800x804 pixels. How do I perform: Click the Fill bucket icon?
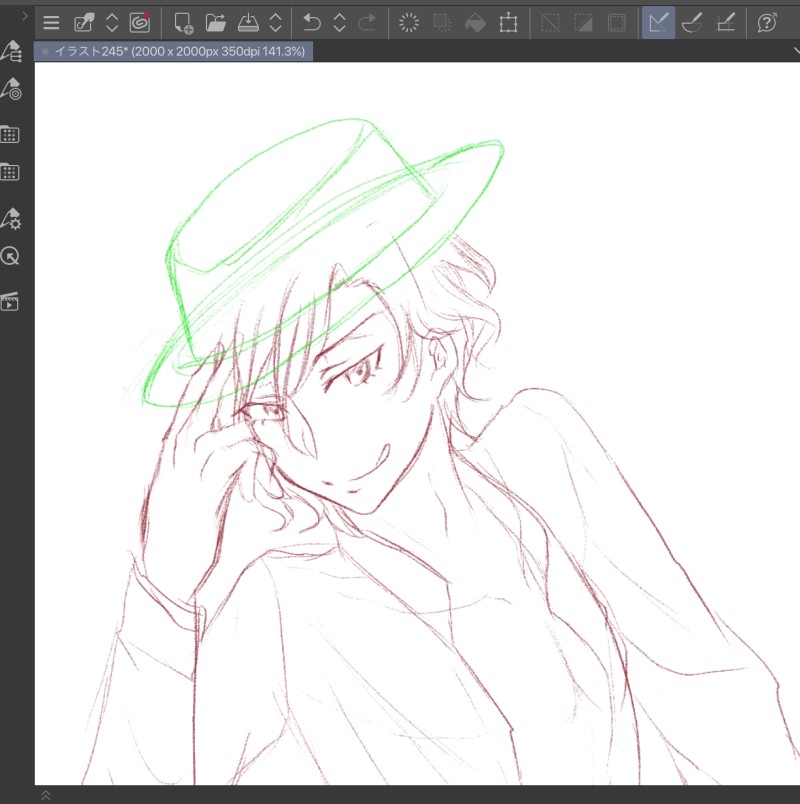click(x=475, y=23)
